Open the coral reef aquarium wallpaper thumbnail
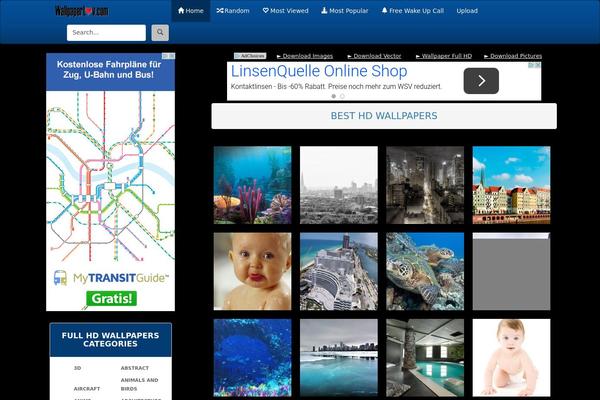 pyautogui.click(x=253, y=185)
